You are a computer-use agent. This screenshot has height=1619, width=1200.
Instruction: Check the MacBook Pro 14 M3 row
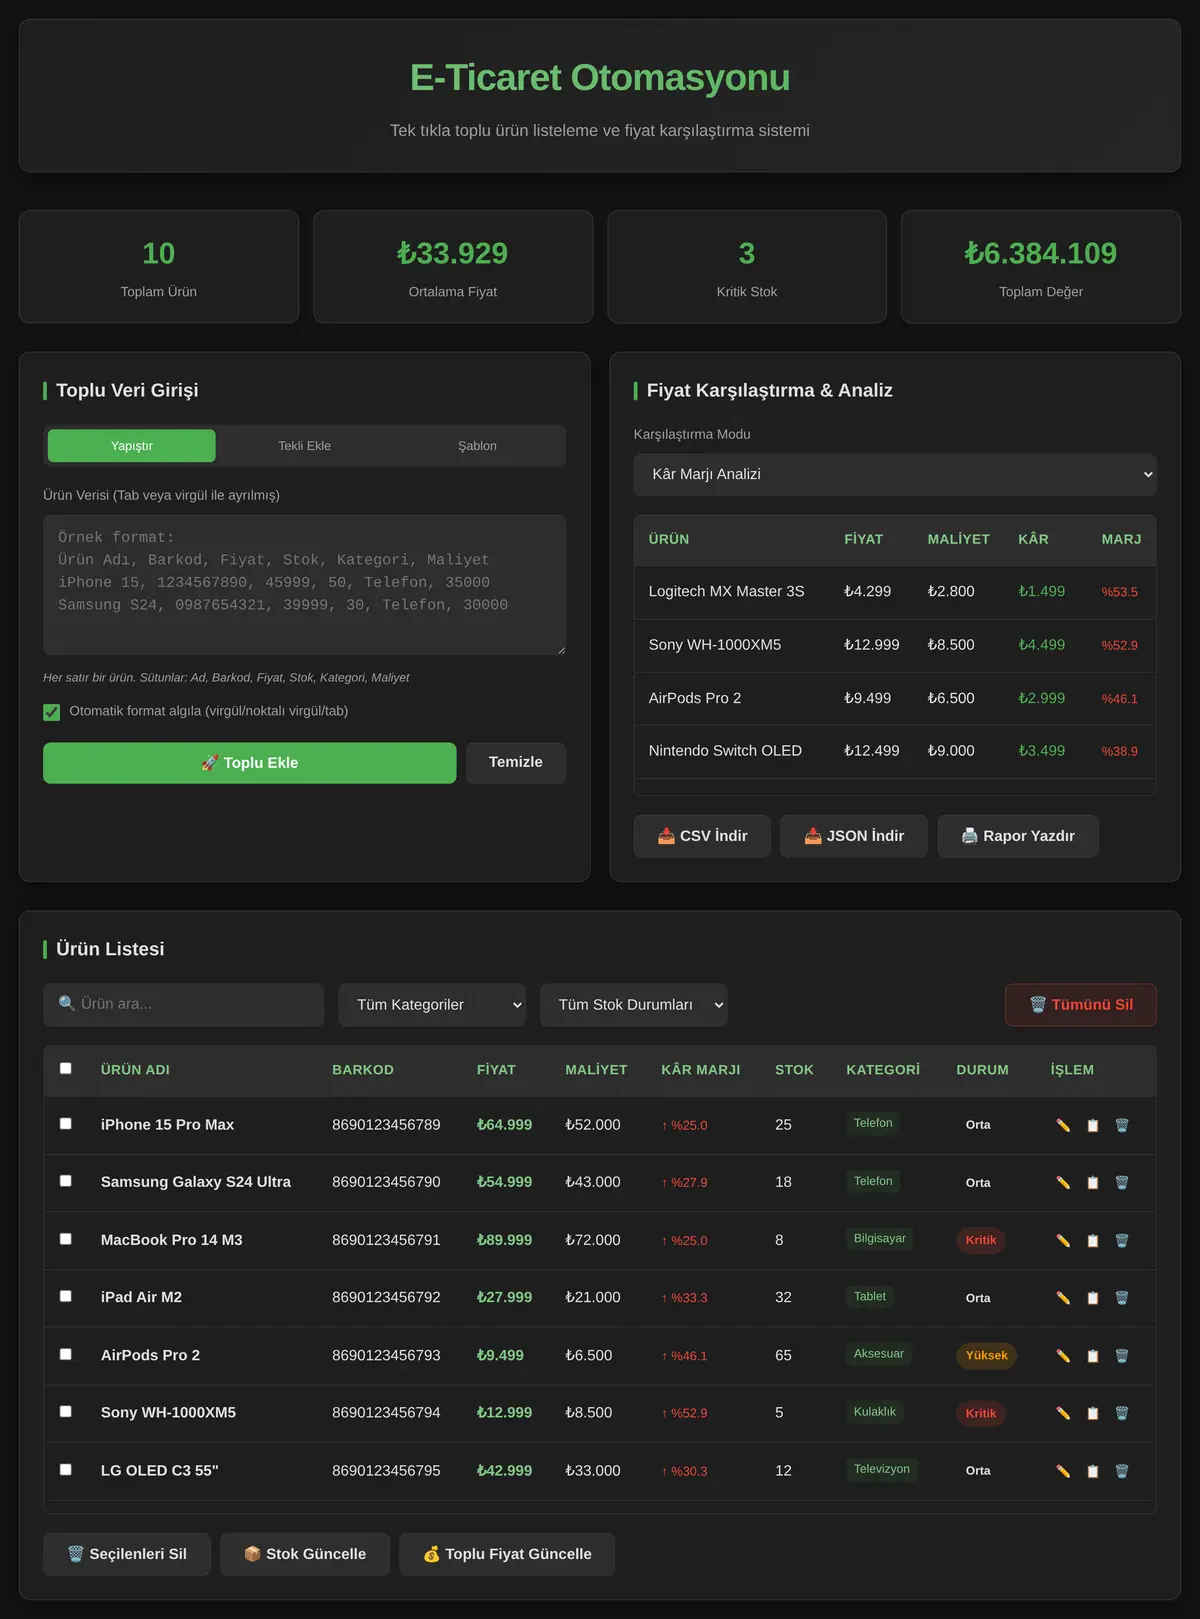pos(66,1239)
